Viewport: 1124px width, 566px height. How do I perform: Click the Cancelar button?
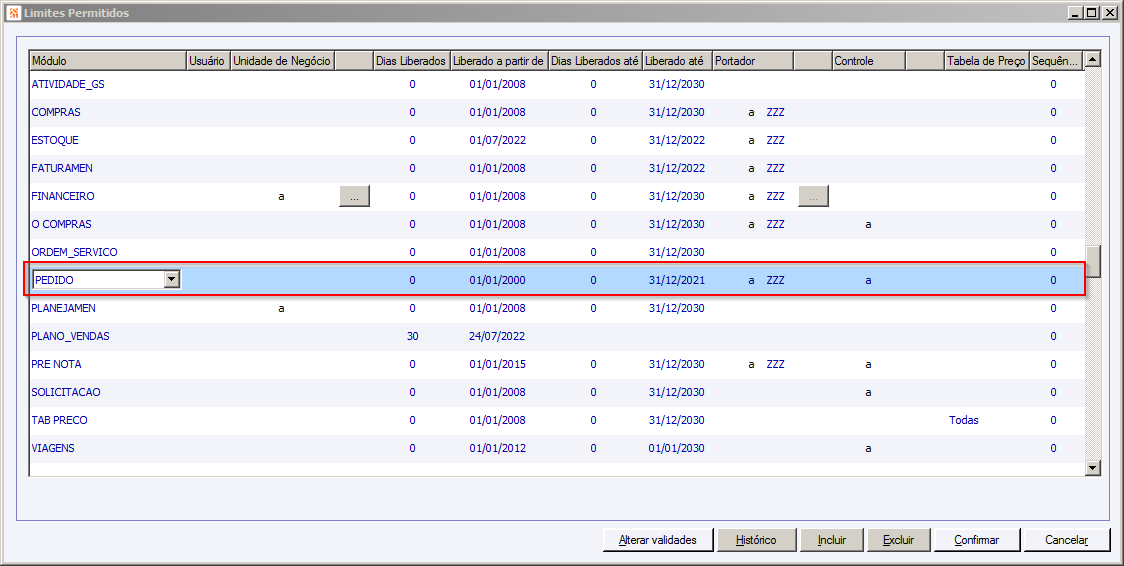pos(1066,540)
